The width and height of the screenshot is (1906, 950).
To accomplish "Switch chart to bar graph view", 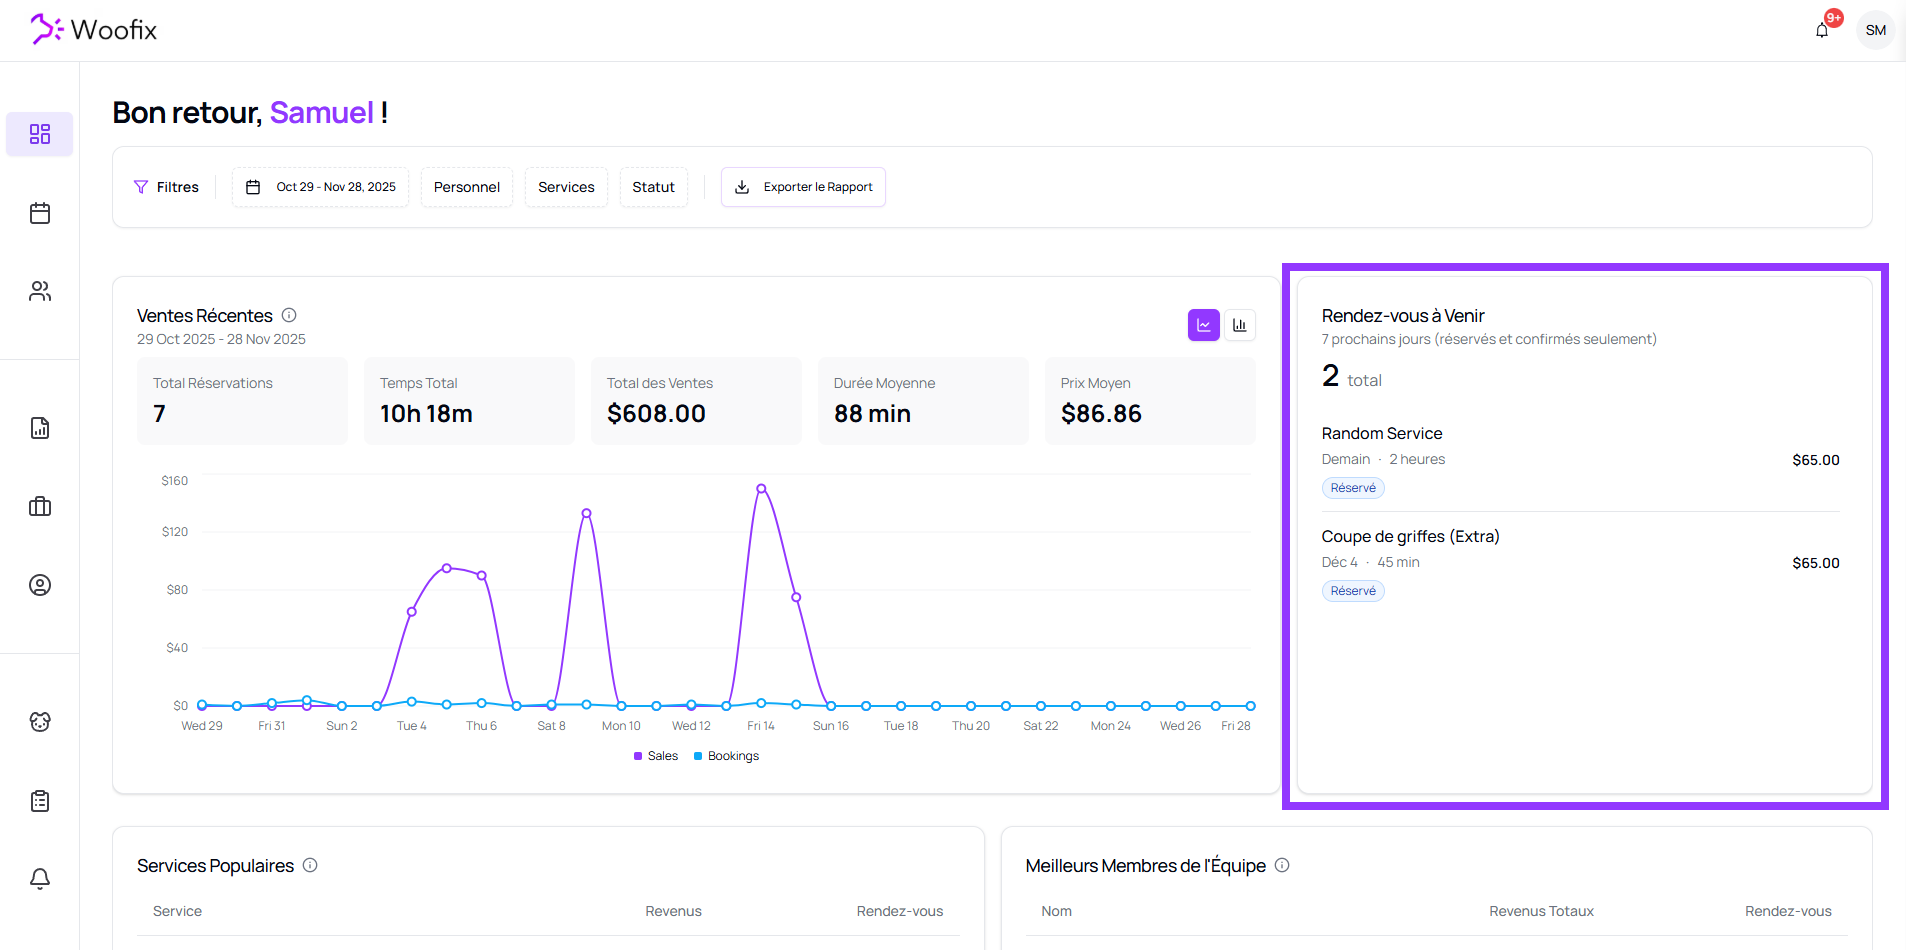I will pos(1240,325).
